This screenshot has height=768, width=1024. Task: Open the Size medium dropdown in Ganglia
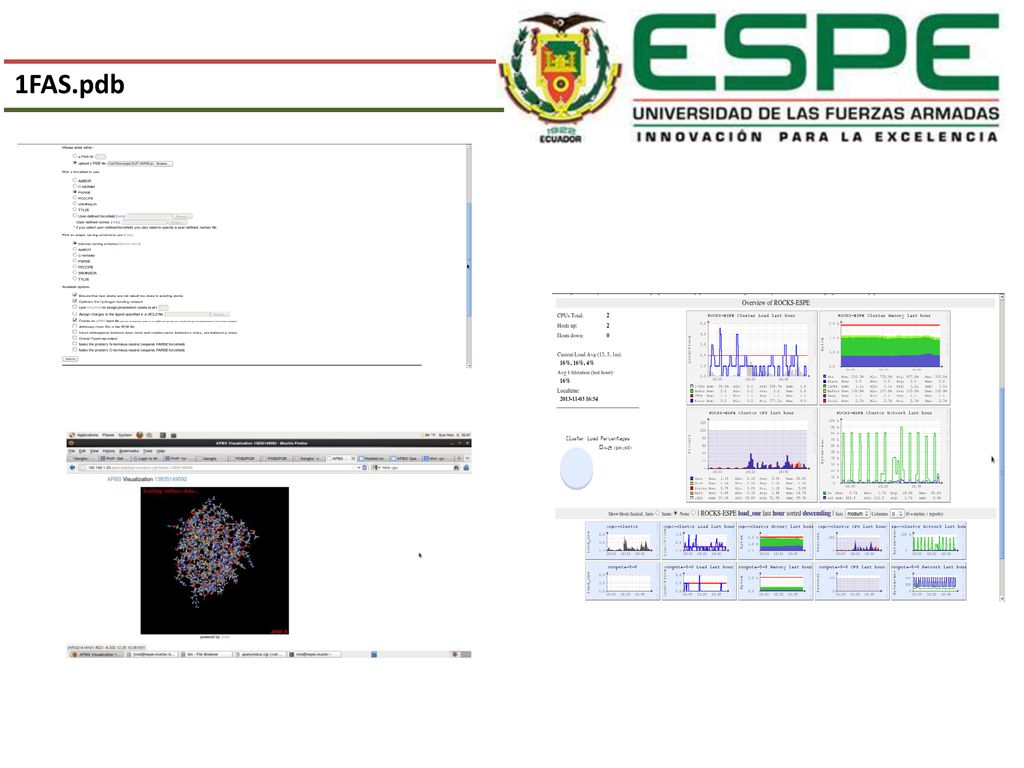pyautogui.click(x=857, y=514)
